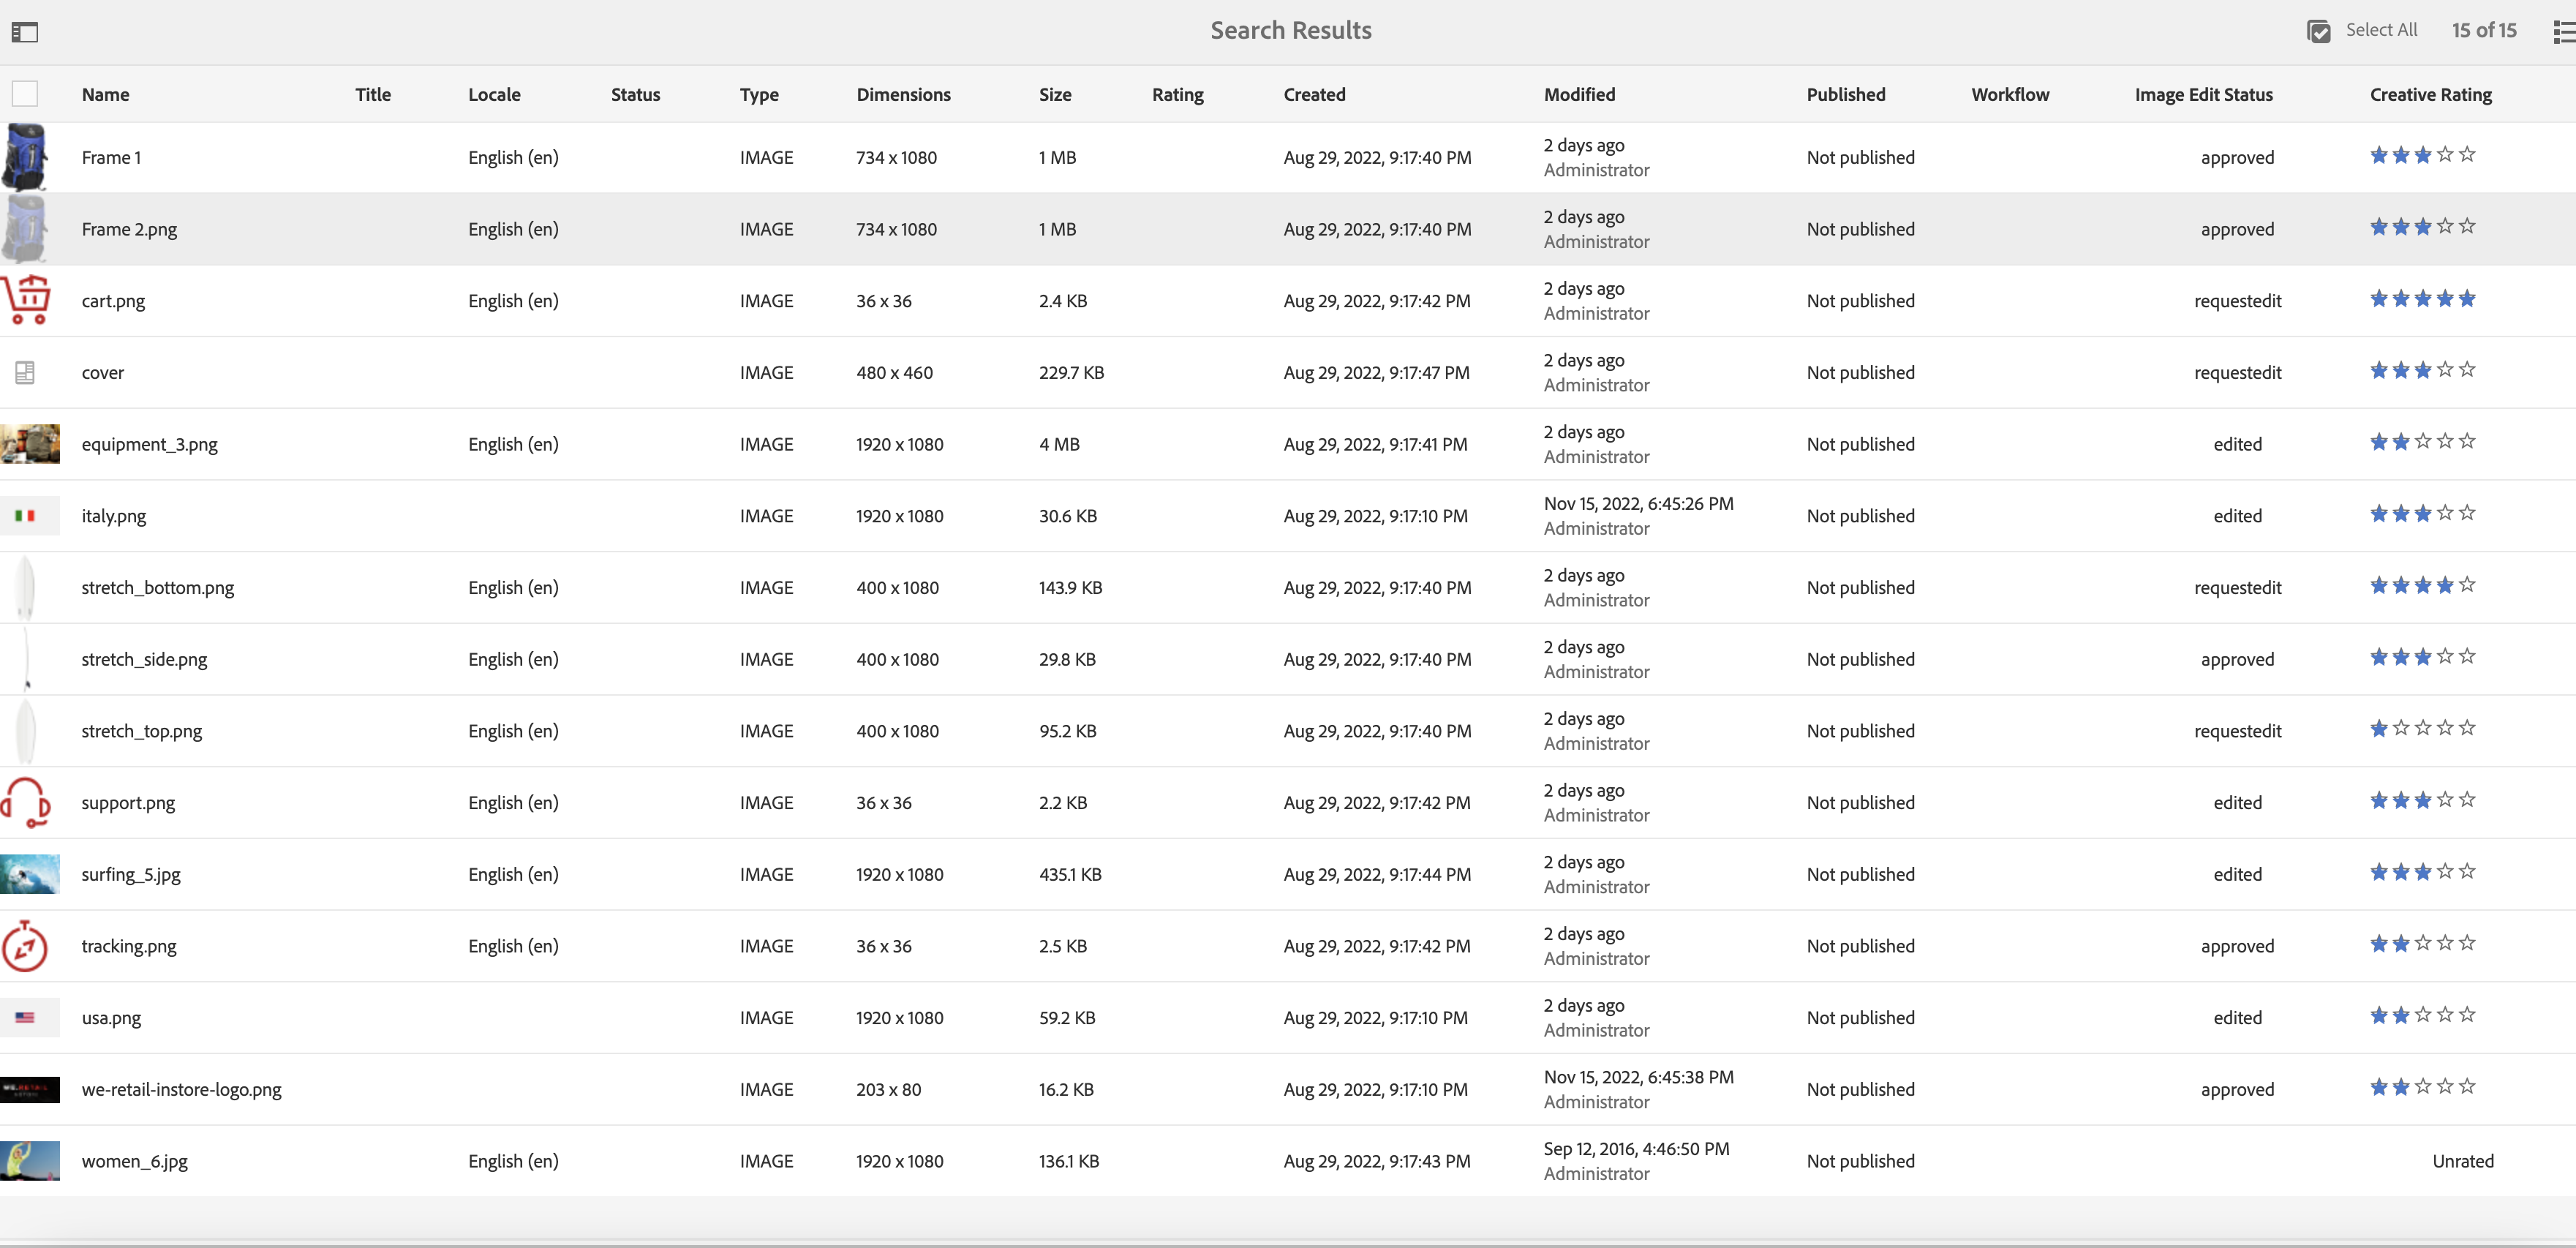The image size is (2576, 1248).
Task: Click the Italy flag icon for italy.png
Action: click(24, 516)
